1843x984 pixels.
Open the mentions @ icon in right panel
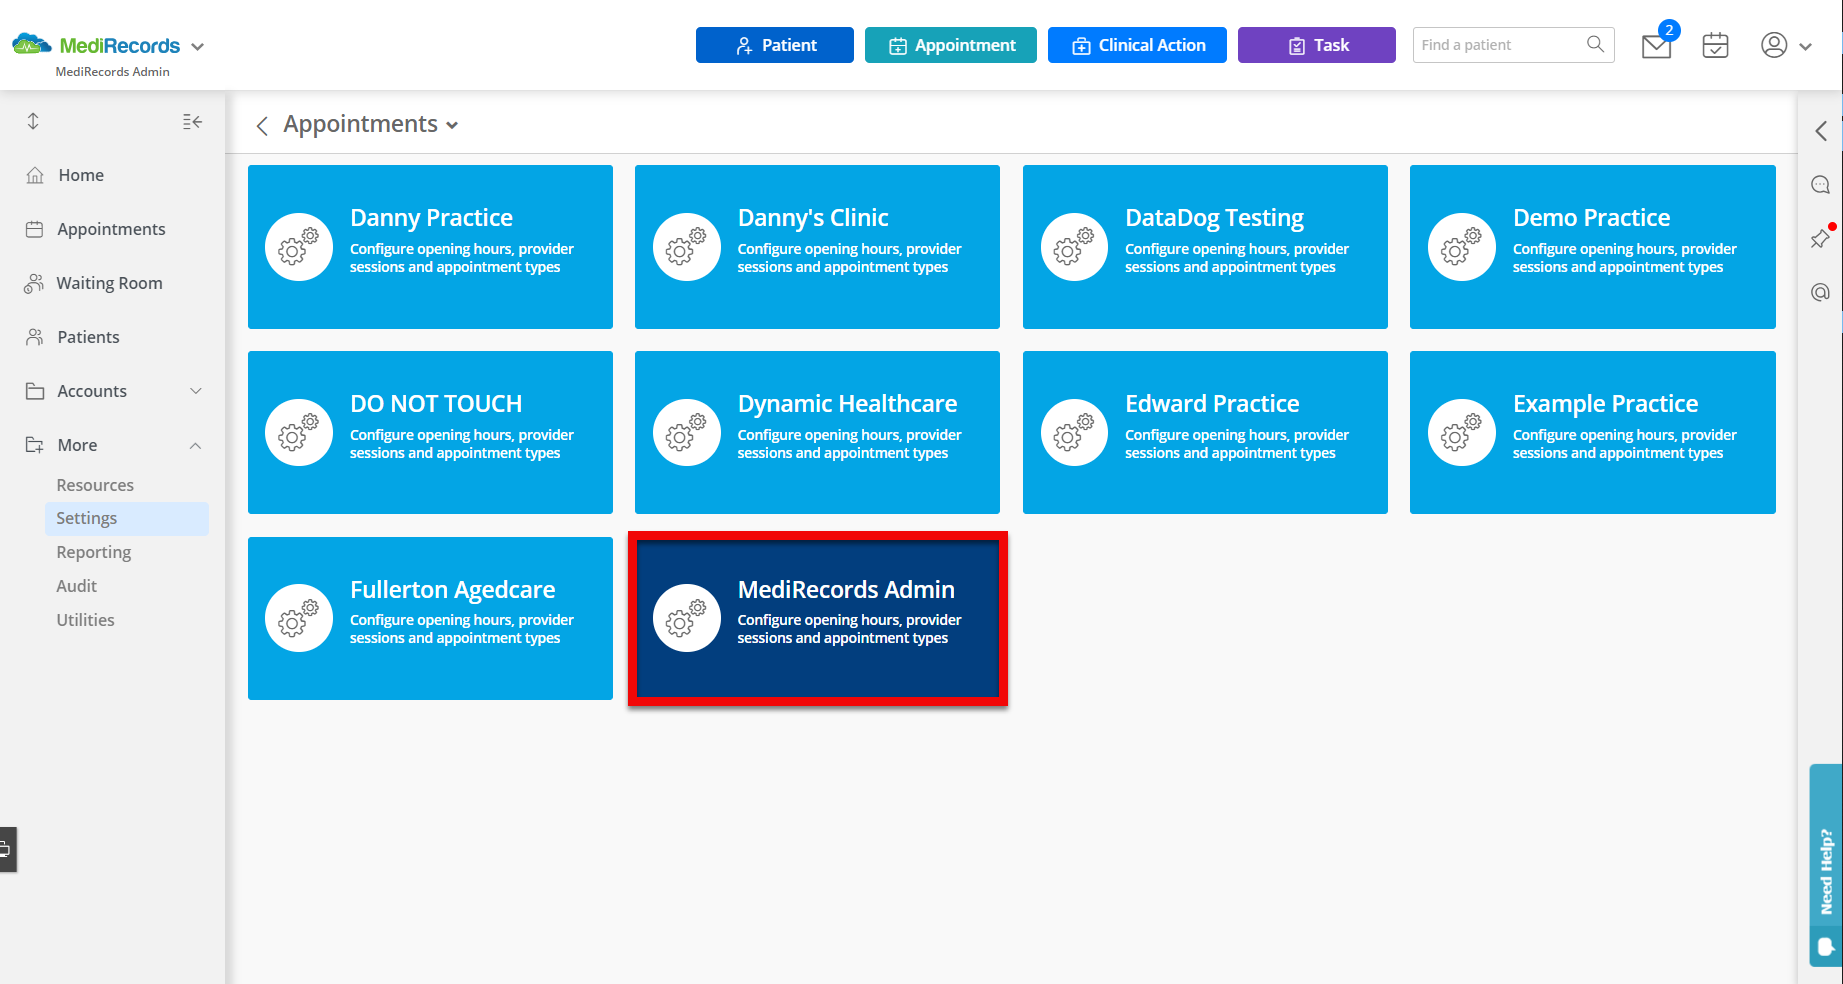point(1820,292)
